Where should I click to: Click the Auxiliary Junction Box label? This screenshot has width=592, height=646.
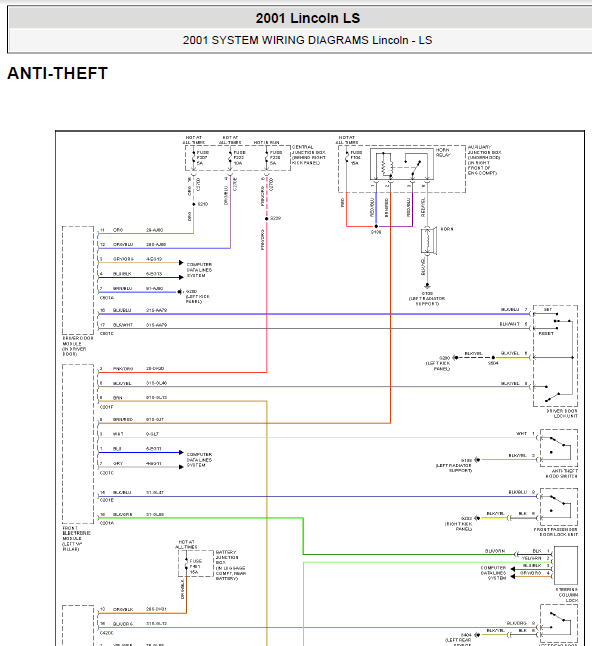[x=484, y=160]
